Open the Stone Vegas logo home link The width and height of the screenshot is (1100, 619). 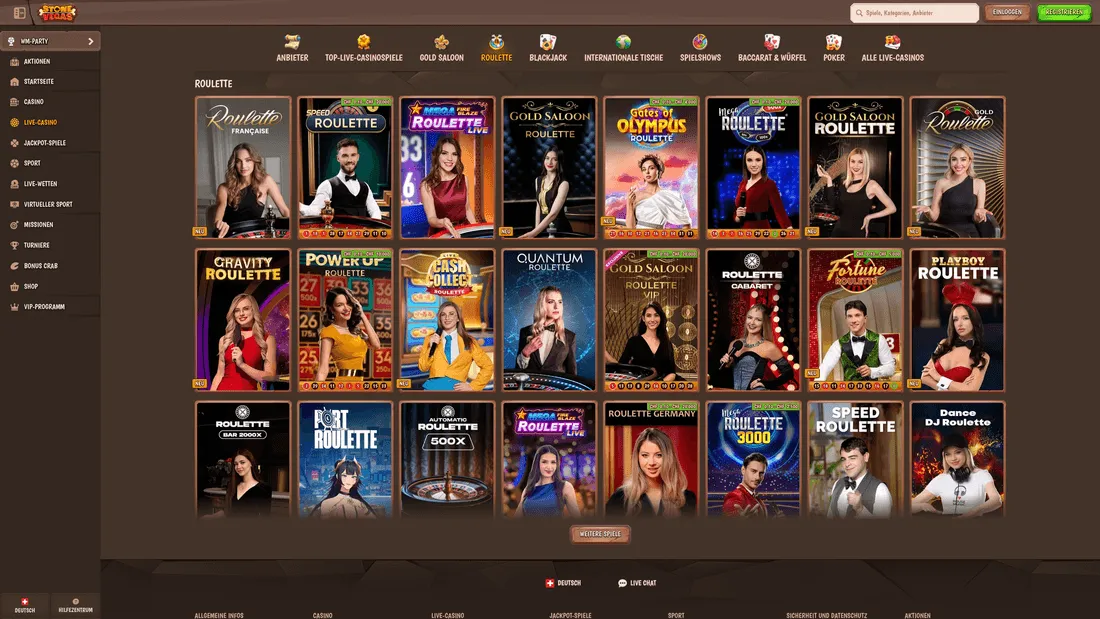click(57, 13)
